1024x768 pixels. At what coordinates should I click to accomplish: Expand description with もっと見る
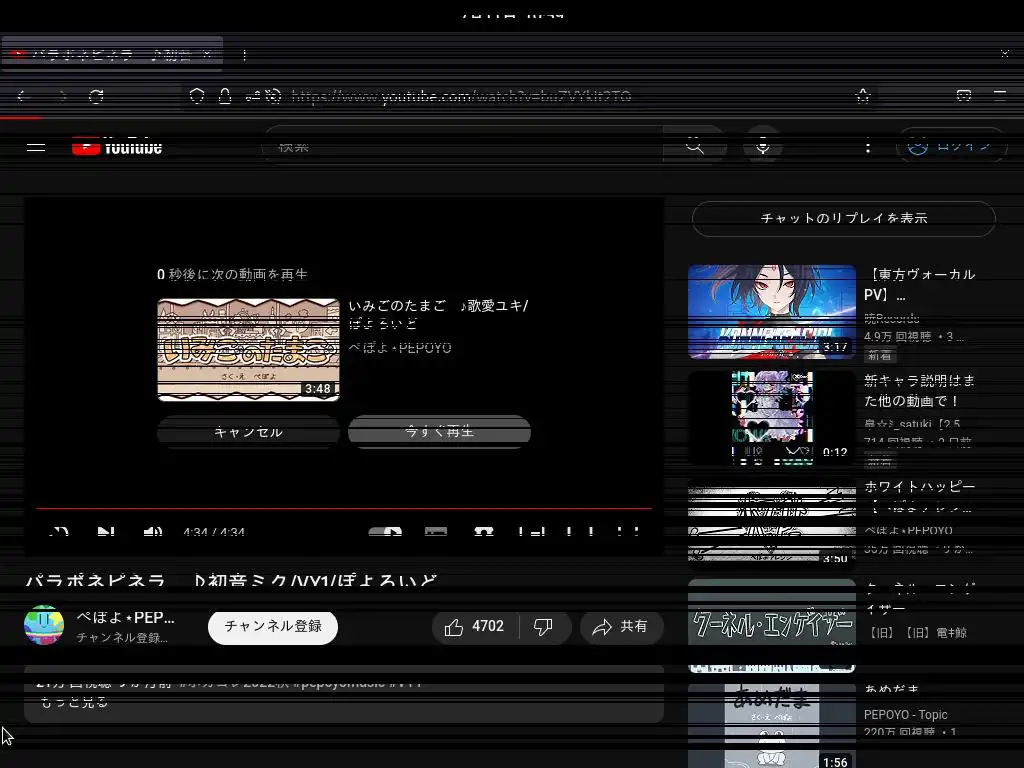(74, 702)
